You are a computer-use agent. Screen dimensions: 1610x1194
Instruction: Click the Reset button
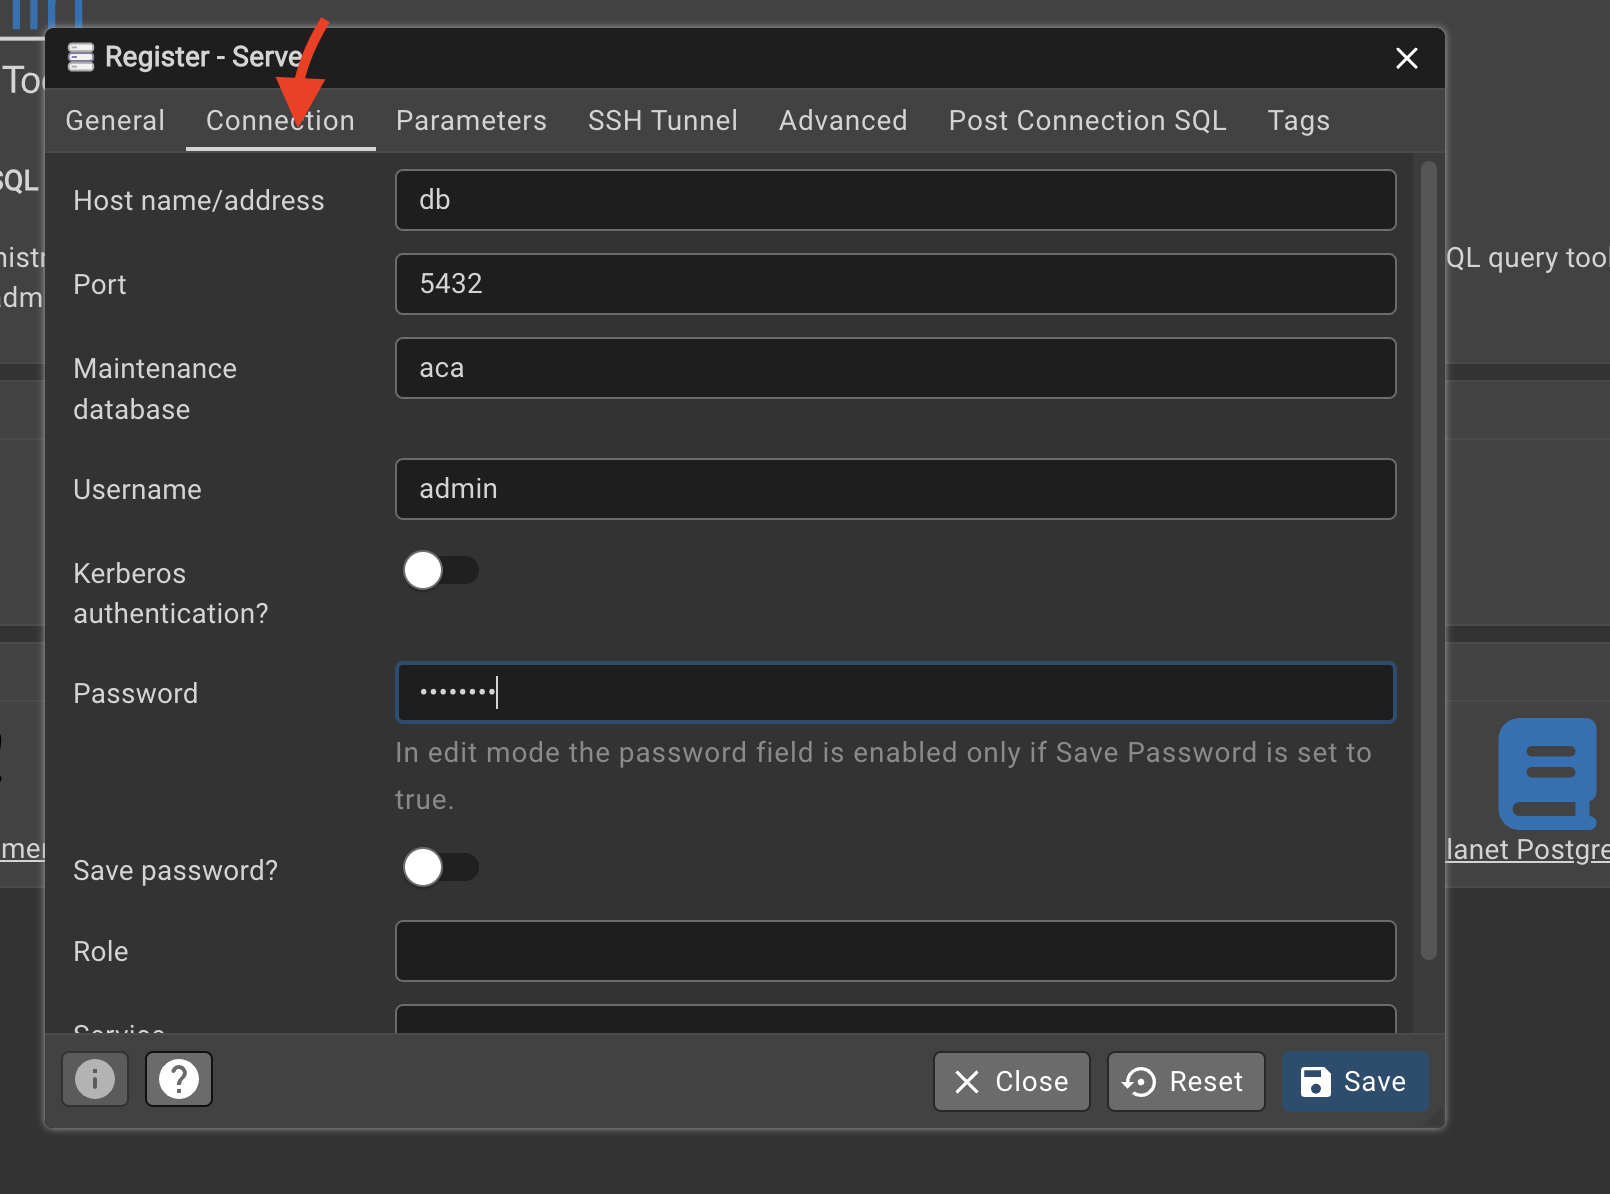1185,1081
